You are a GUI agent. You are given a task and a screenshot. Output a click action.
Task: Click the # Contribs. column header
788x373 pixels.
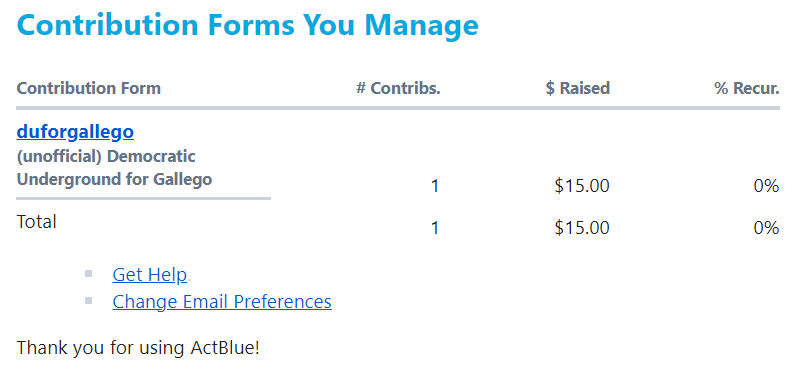(x=399, y=88)
